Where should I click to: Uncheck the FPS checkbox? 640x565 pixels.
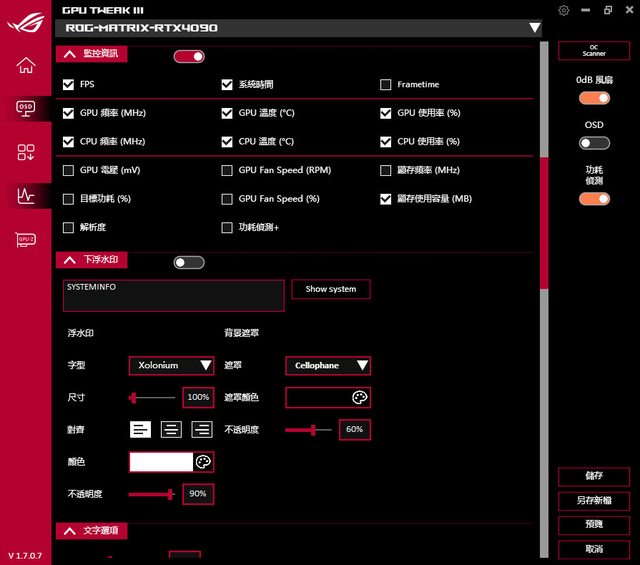(68, 85)
